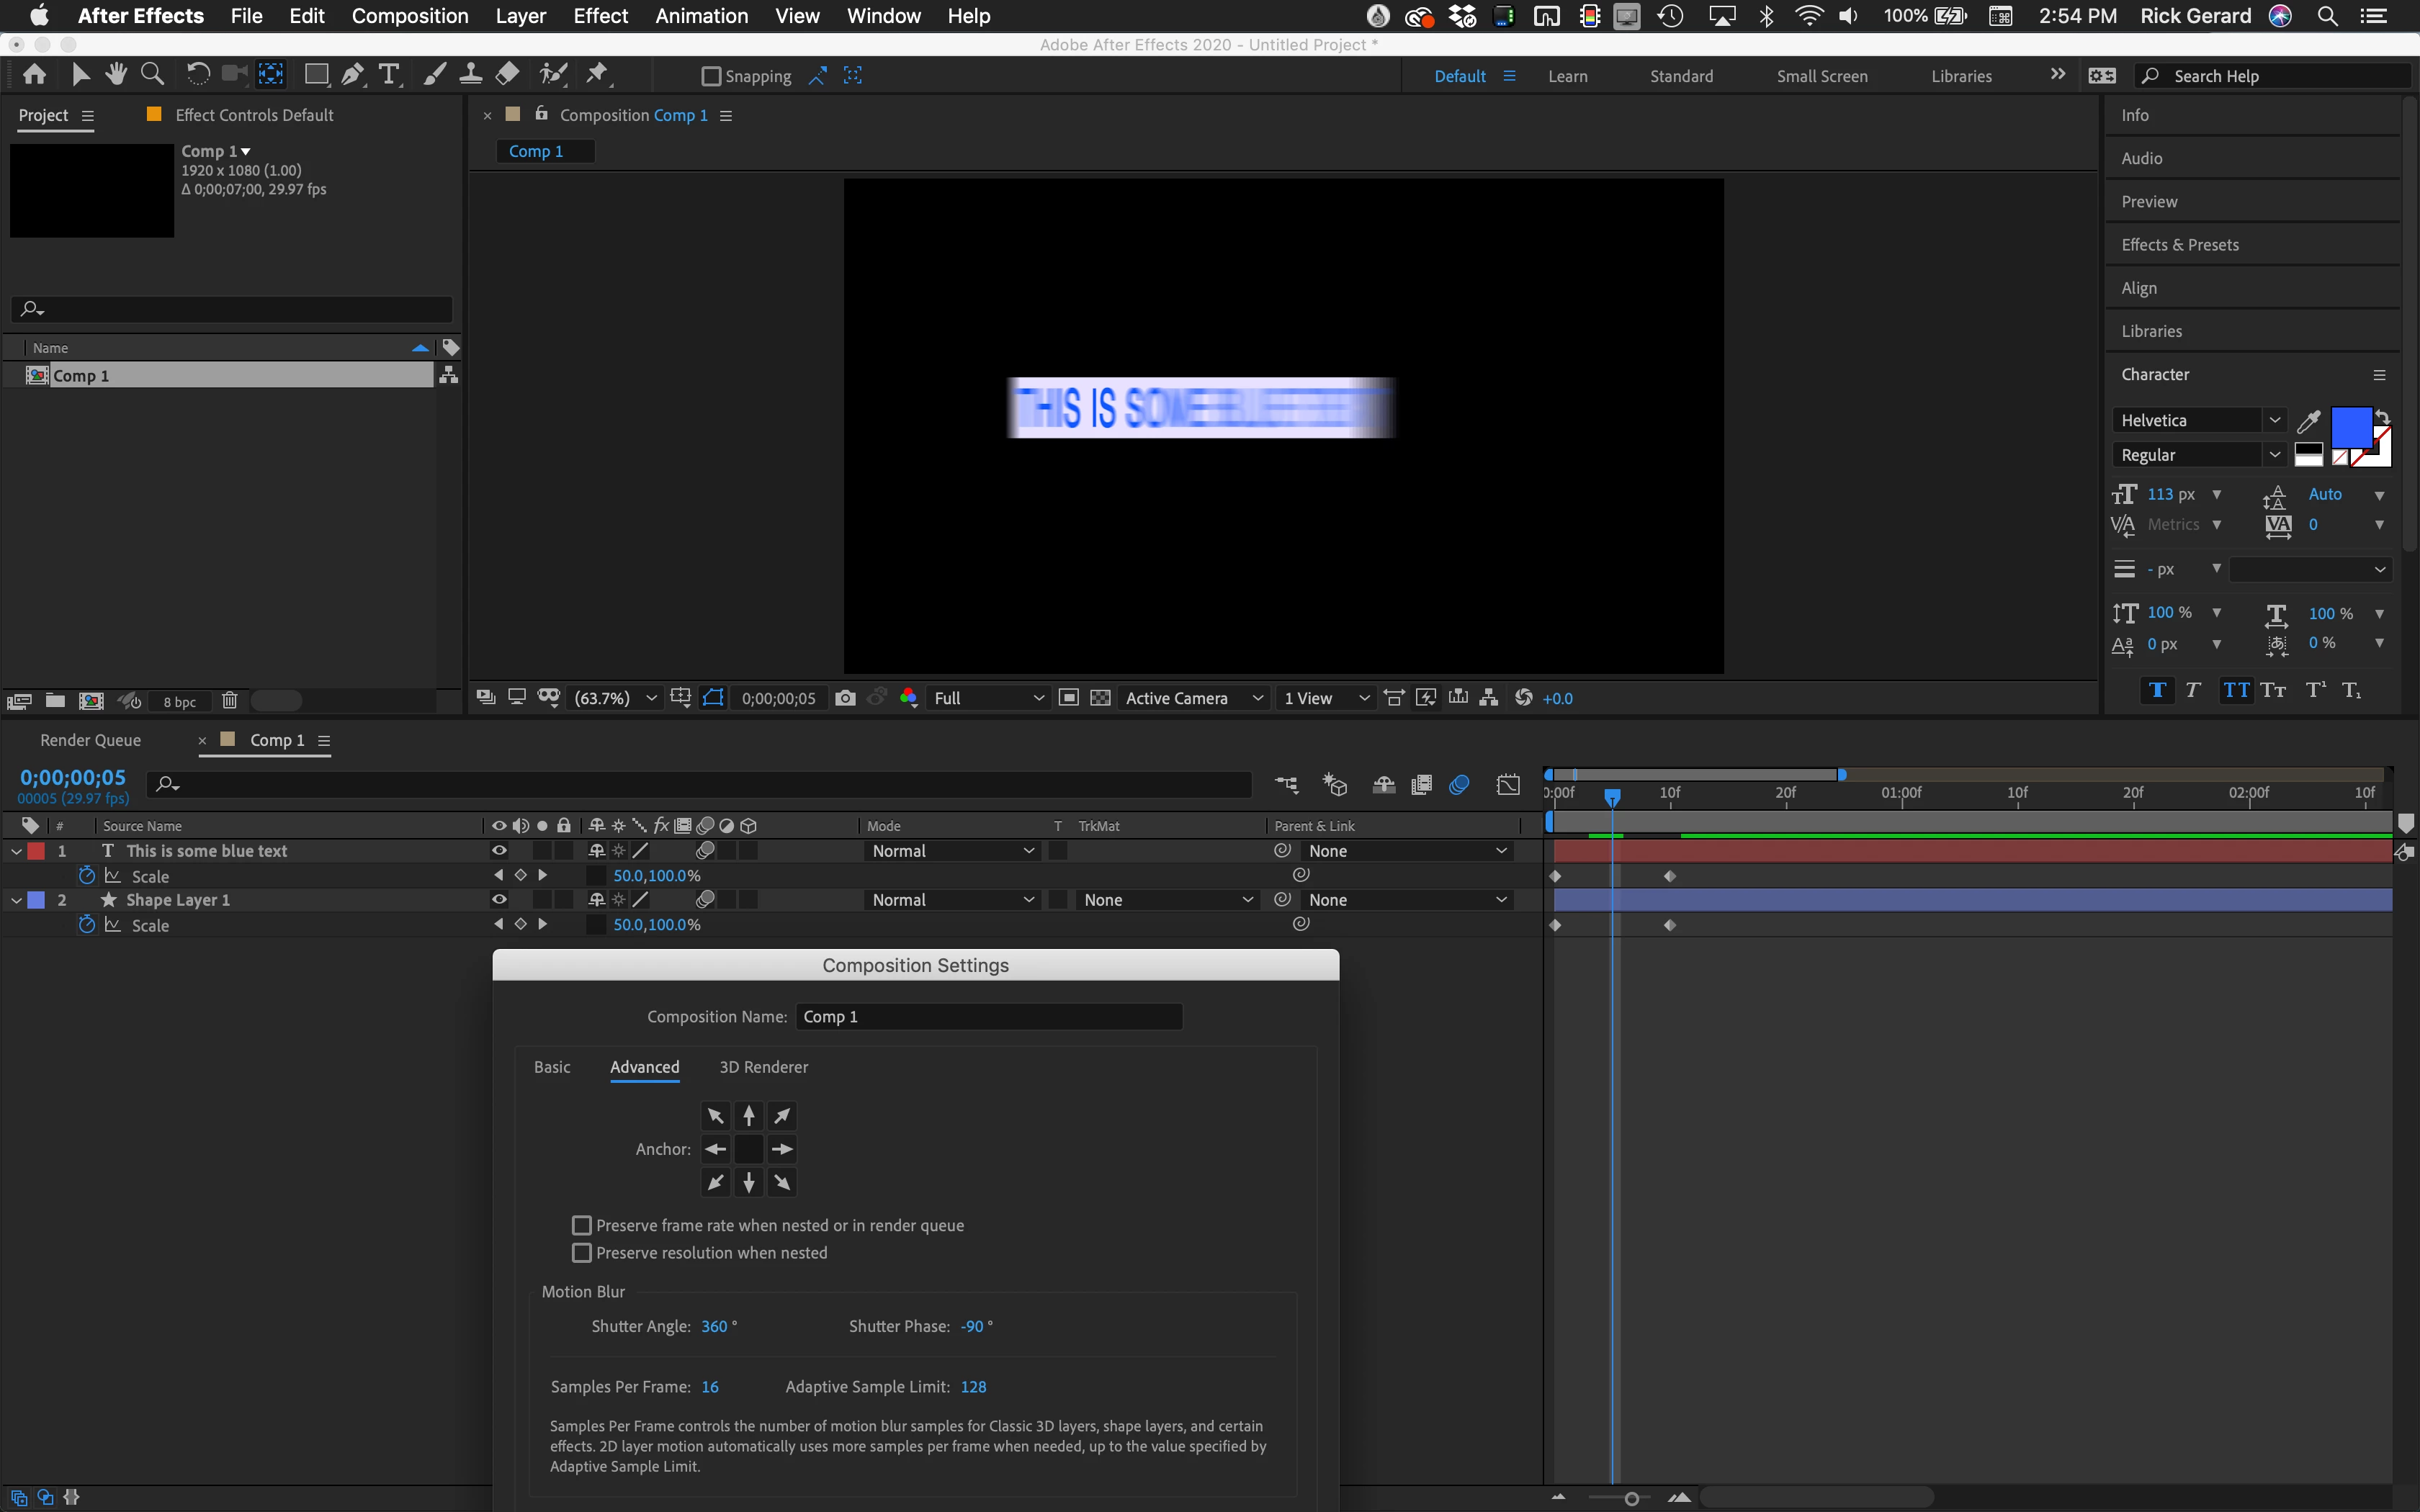Viewport: 2420px width, 1512px height.
Task: Enable the Snapping checkbox
Action: coord(711,76)
